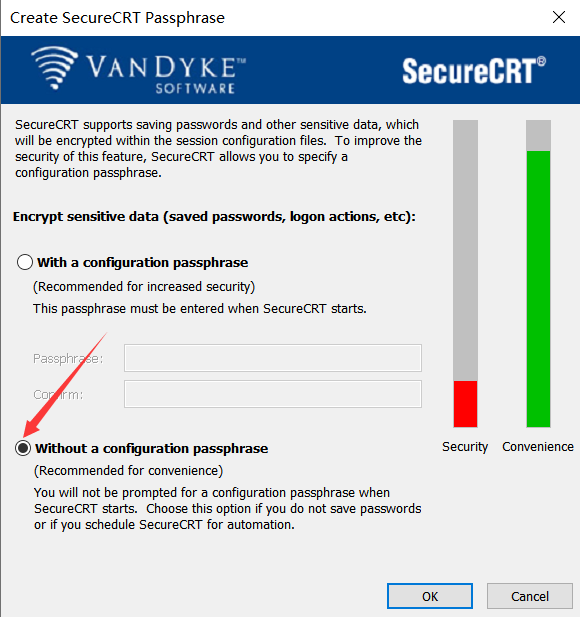Select 'With a configuration passphrase' radio button
Viewport: 580px width, 617px height.
coord(24,262)
